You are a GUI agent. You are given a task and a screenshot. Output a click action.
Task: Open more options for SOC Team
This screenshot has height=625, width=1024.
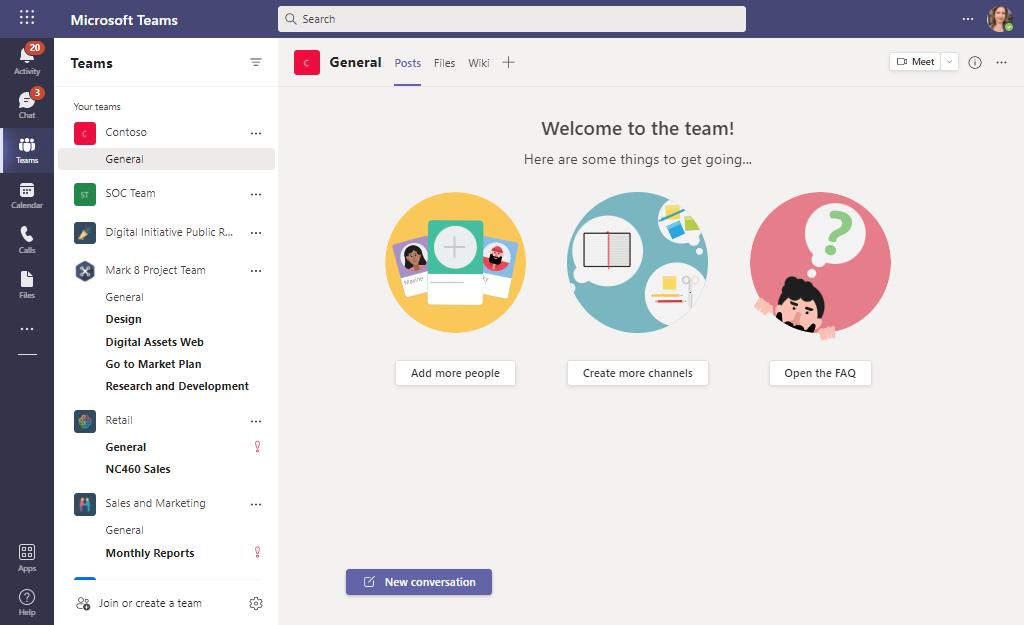[256, 195]
